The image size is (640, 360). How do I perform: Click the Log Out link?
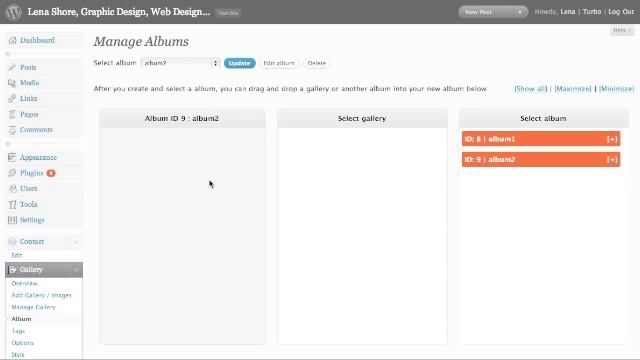(621, 12)
